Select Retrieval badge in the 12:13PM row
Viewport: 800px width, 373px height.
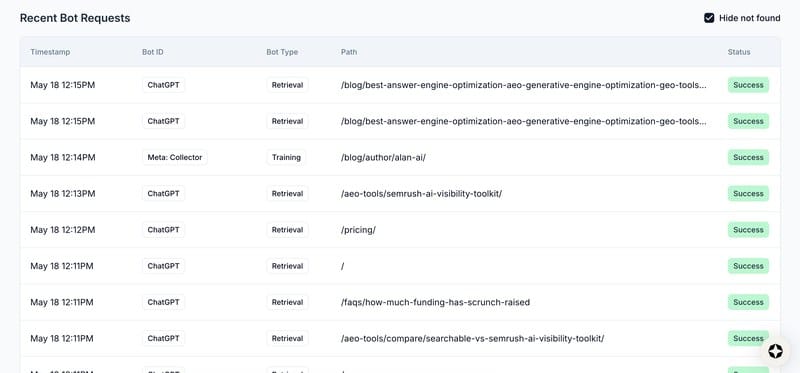287,194
